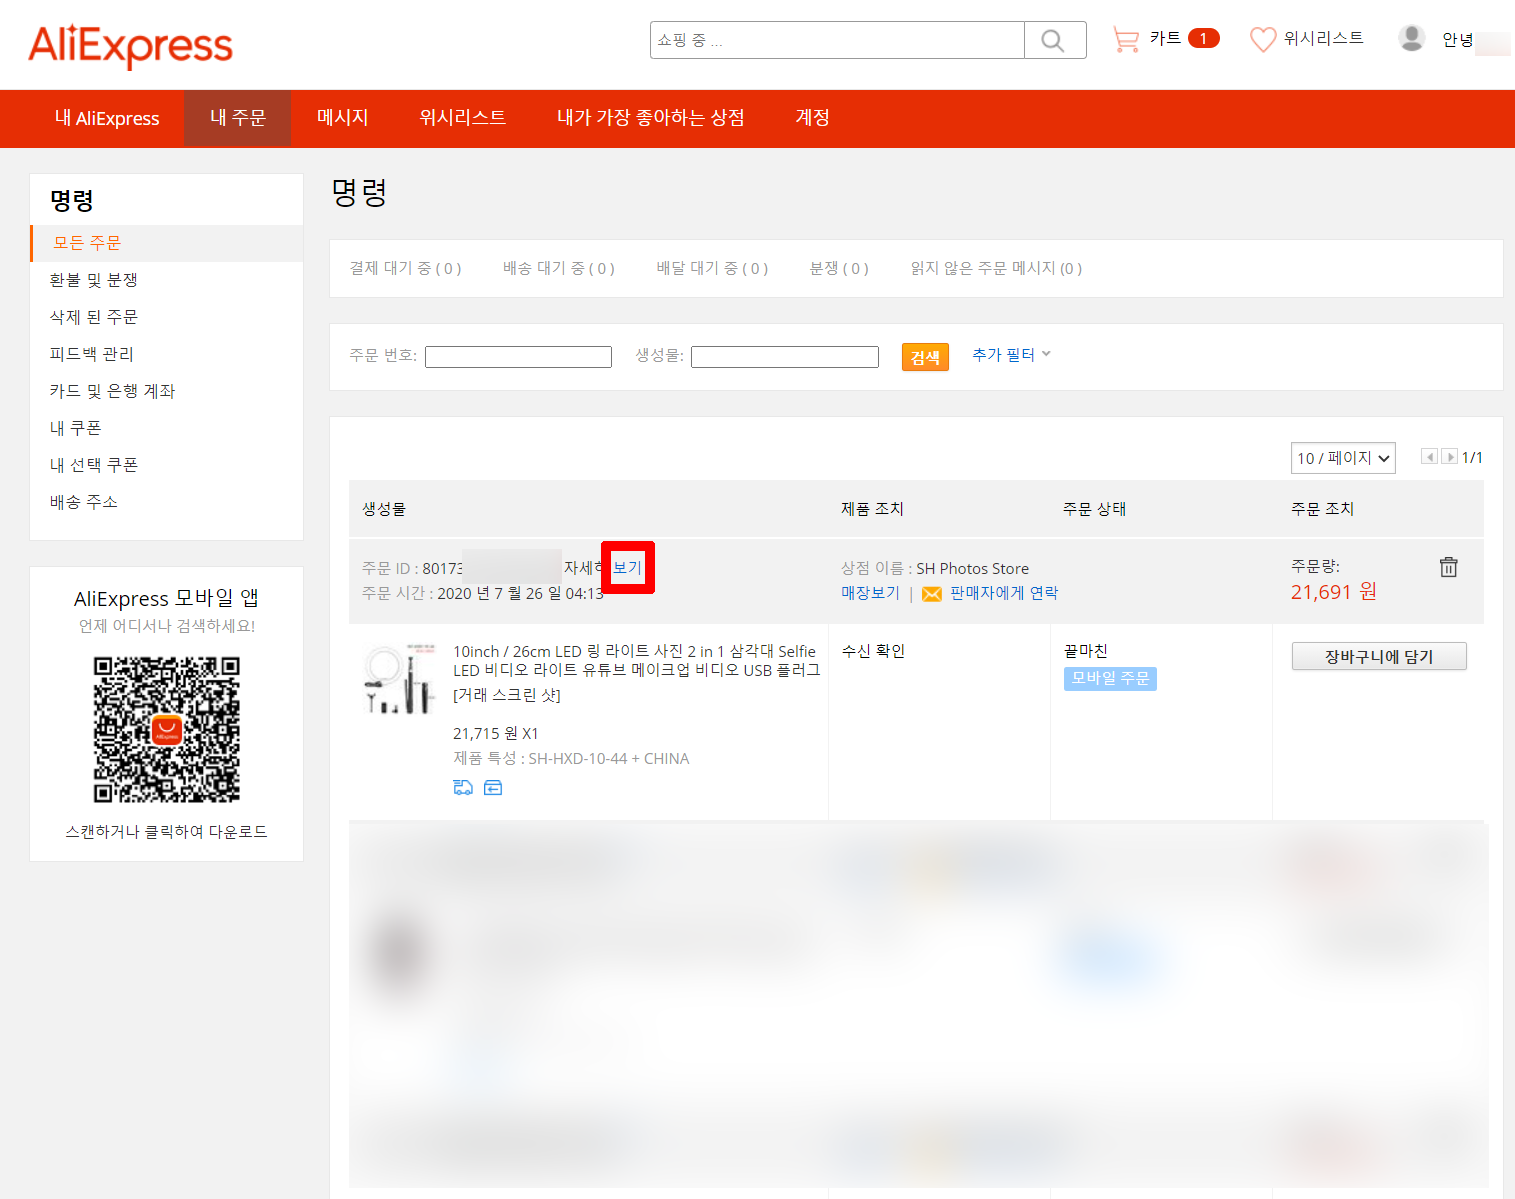Click the 장바구니에 담기 button
1515x1199 pixels.
coord(1379,656)
